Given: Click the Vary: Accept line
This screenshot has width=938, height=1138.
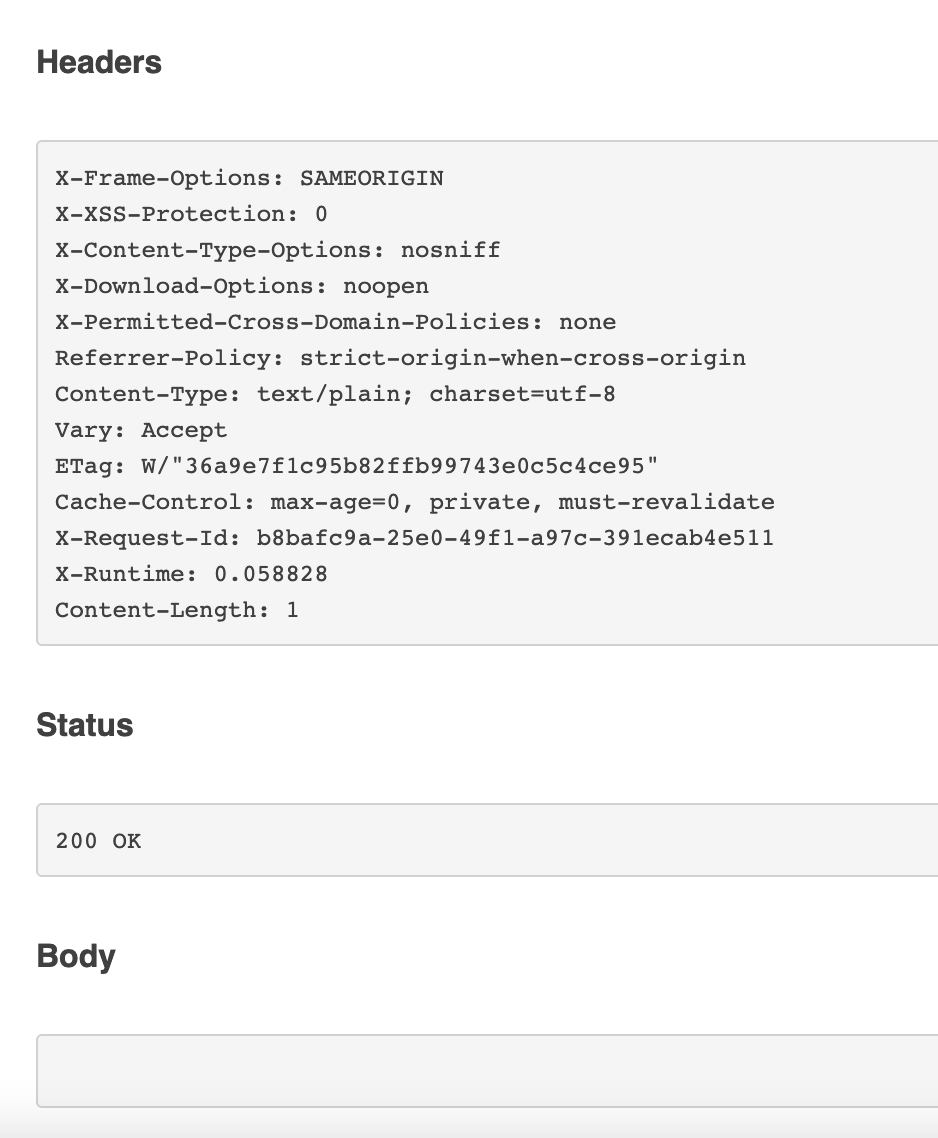Looking at the screenshot, I should coord(141,430).
